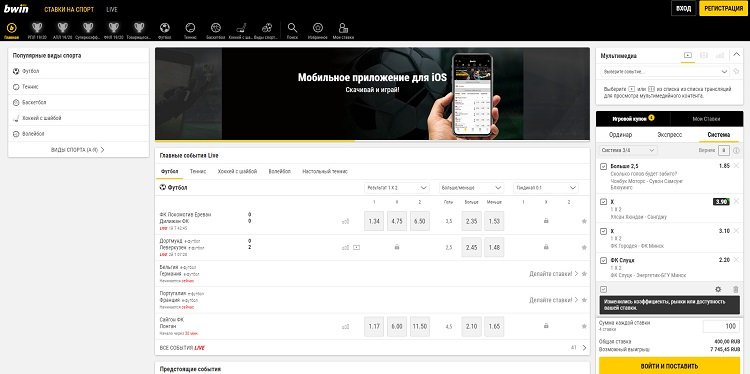Open the Поиск magnifier icon
The width and height of the screenshot is (750, 374).
(292, 28)
